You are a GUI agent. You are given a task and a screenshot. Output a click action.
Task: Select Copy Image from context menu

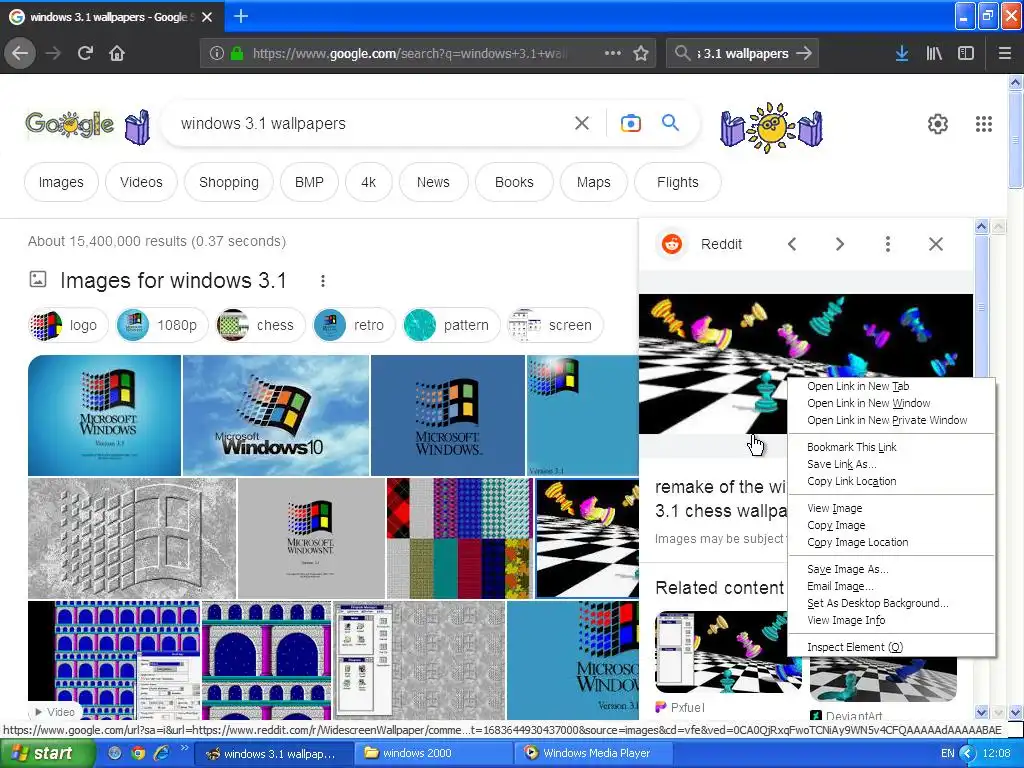(891, 524)
